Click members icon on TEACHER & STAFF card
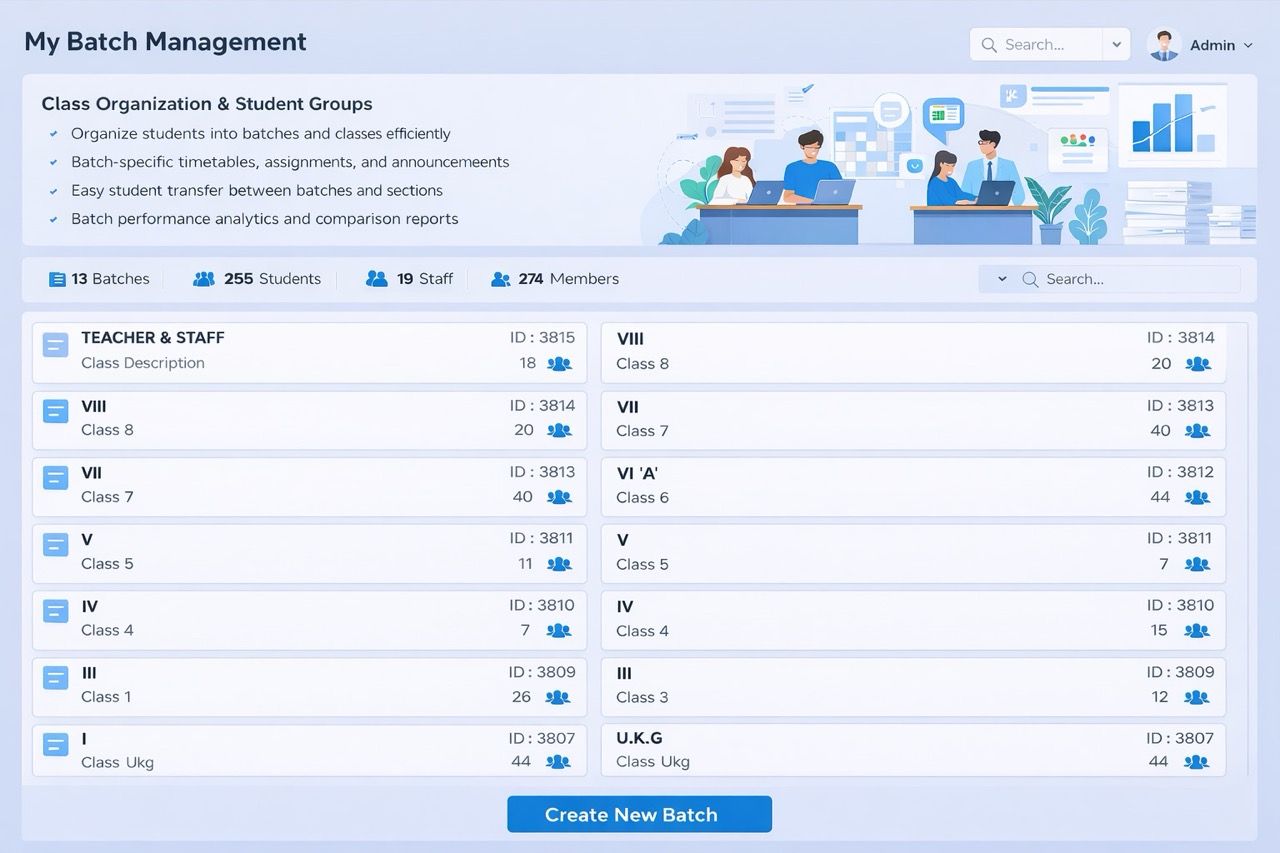The width and height of the screenshot is (1280, 853). coord(559,364)
